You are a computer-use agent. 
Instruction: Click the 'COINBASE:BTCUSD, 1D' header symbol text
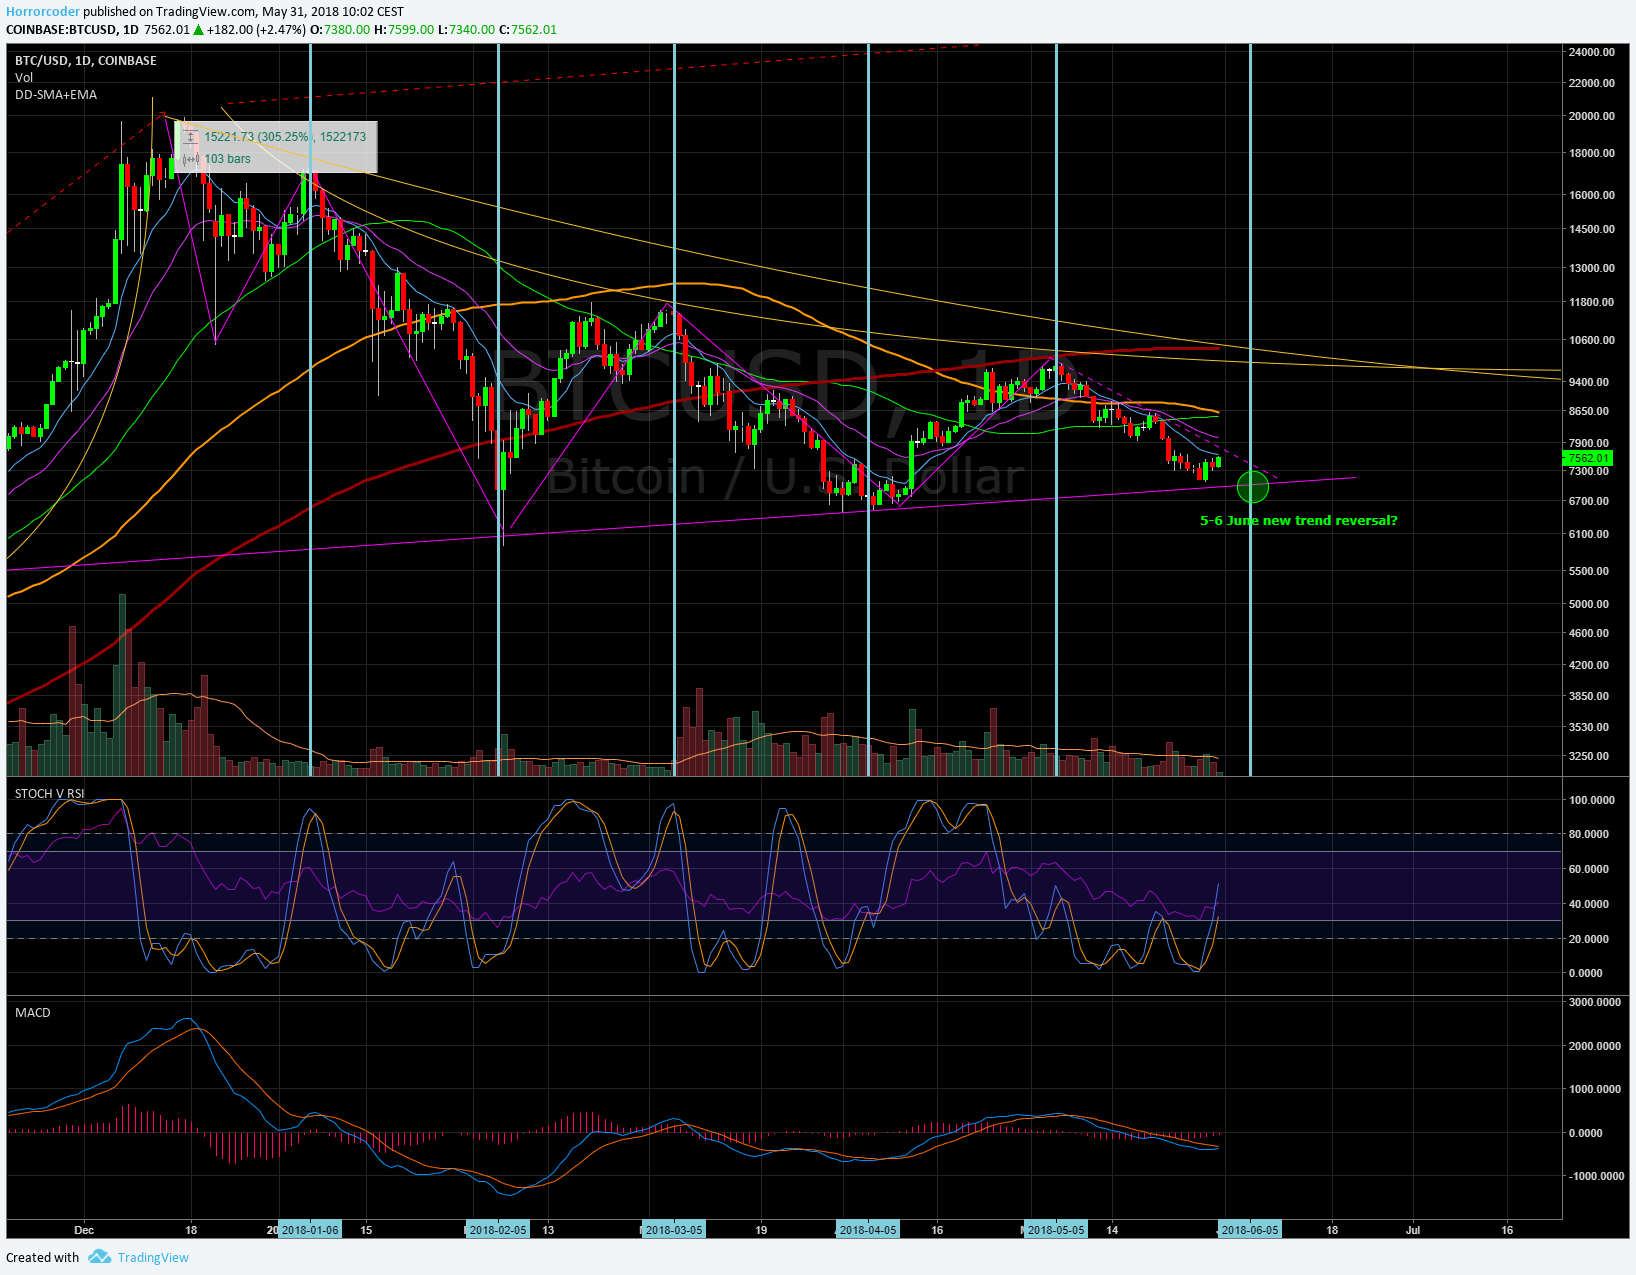[72, 30]
